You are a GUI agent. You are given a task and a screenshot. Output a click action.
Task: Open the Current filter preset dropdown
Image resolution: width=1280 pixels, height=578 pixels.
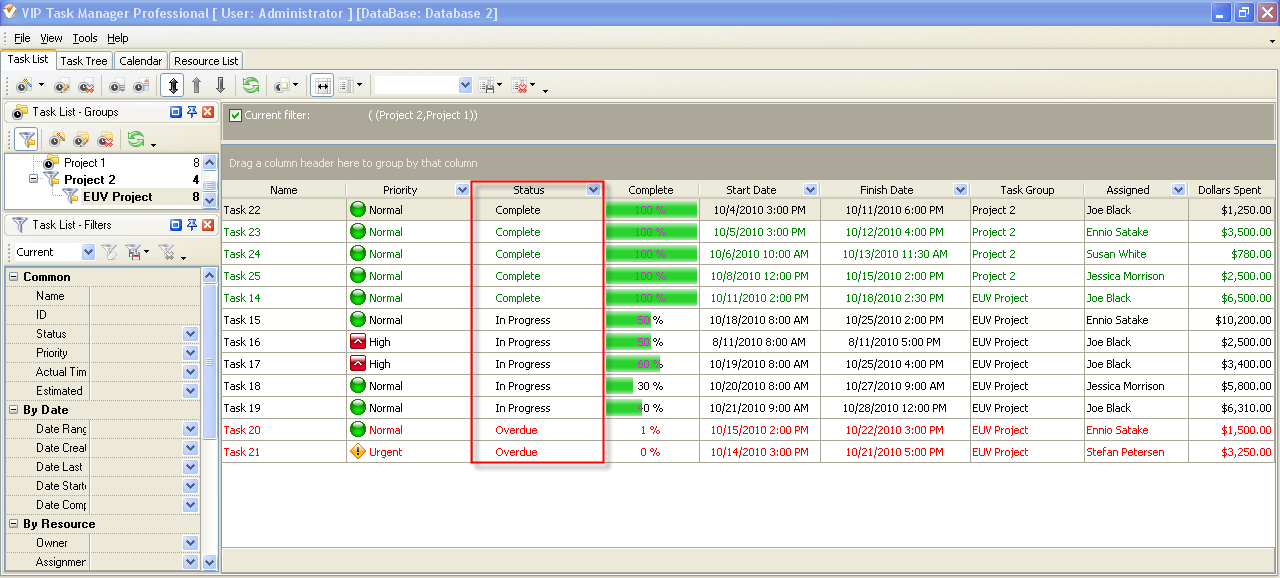(x=88, y=253)
